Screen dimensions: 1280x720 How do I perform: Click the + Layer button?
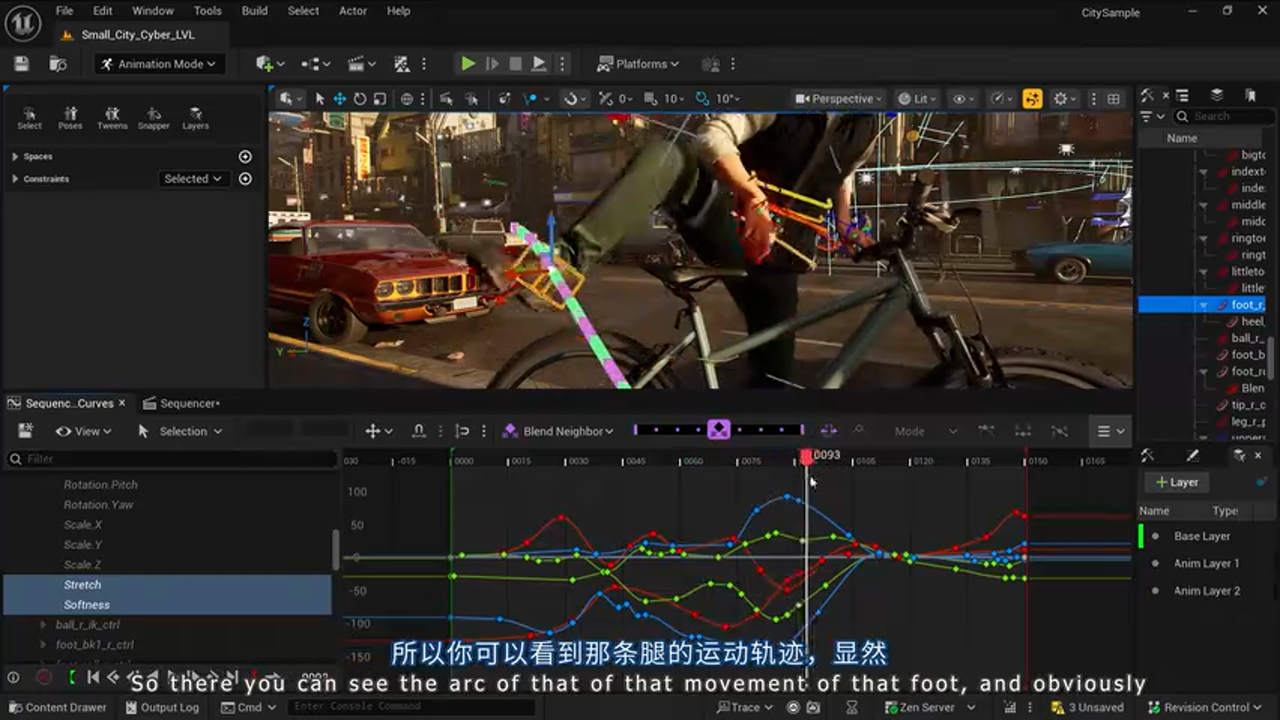pos(1177,482)
